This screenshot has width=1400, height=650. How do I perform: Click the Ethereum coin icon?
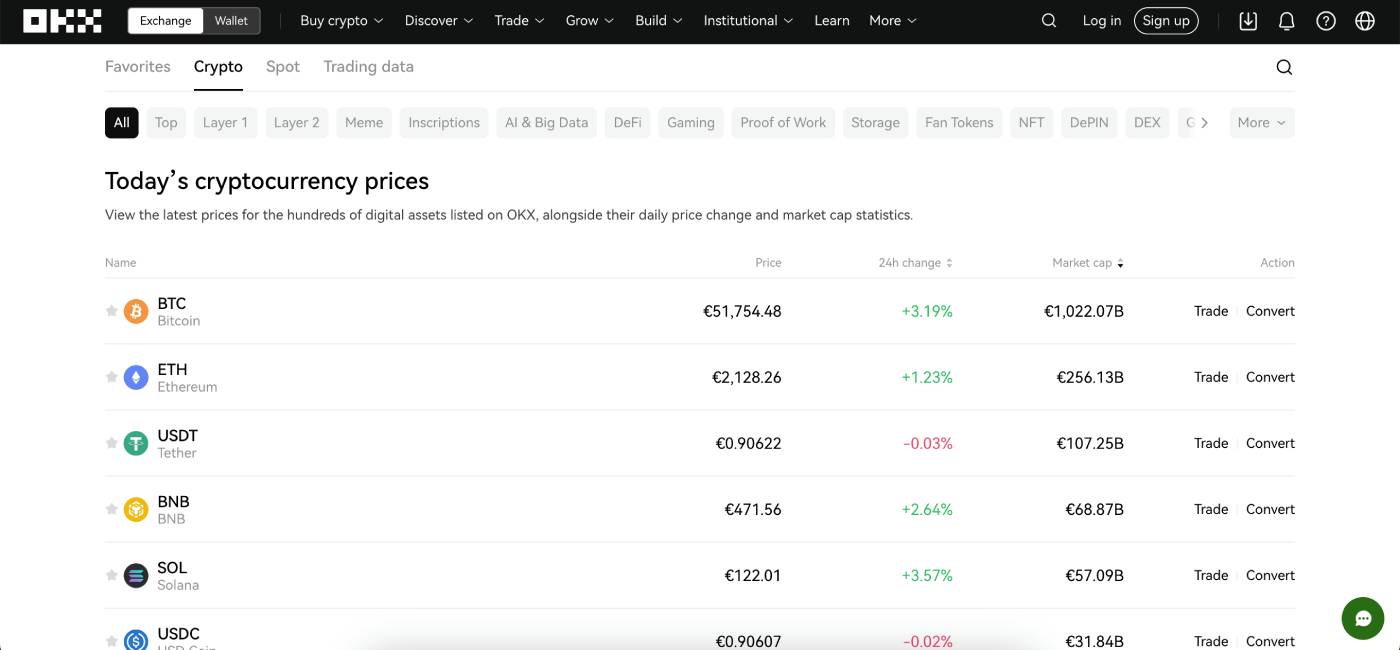pos(136,377)
